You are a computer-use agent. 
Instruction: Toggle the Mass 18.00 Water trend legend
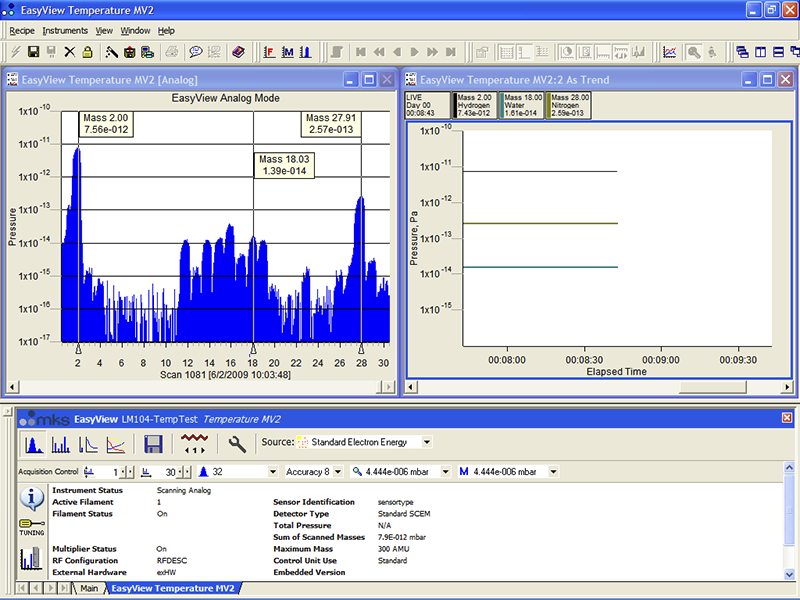click(x=523, y=105)
